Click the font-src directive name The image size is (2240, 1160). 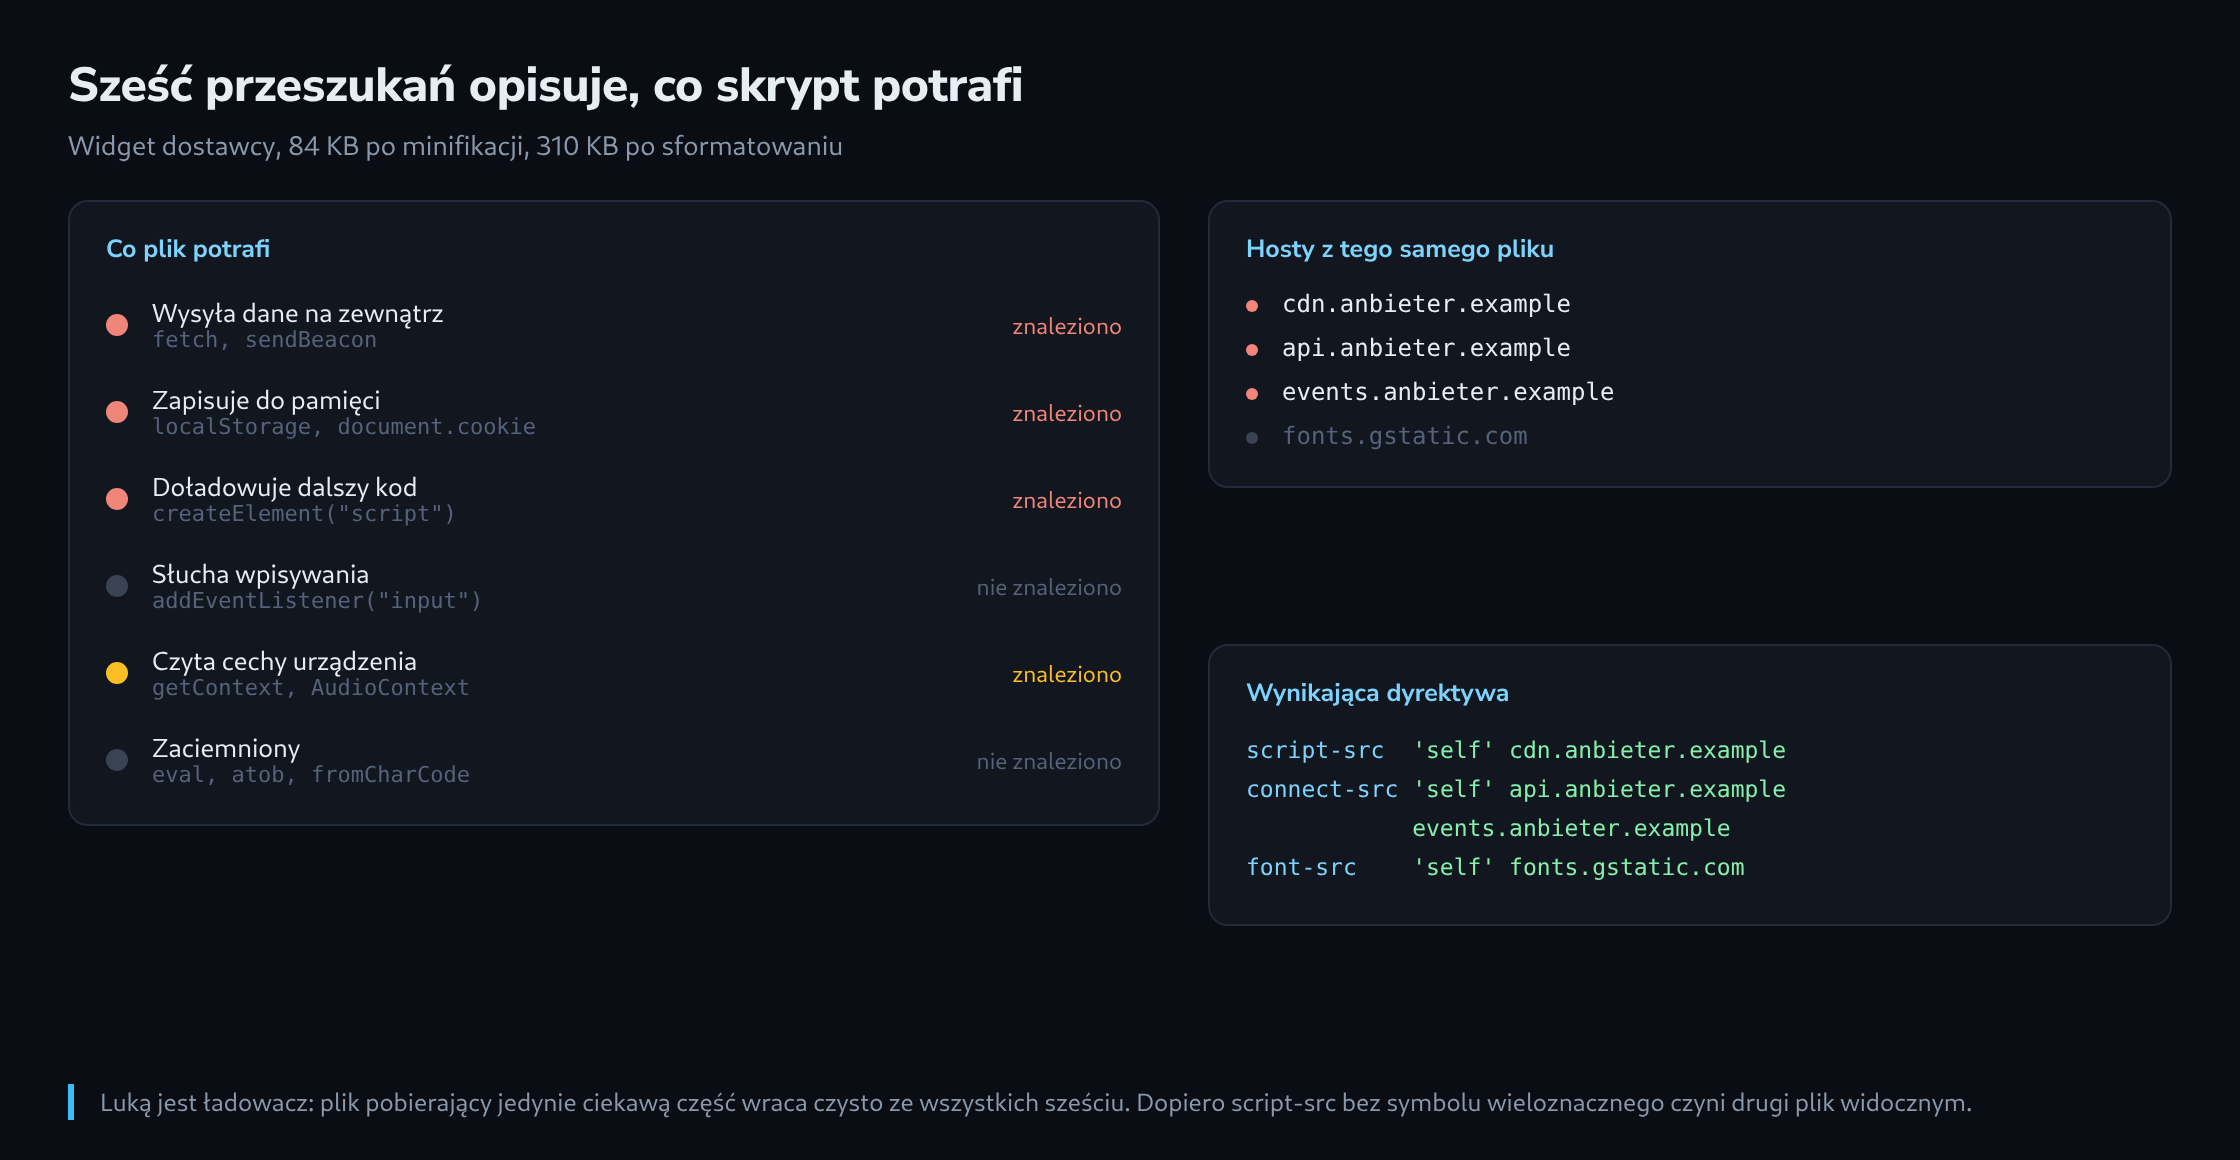(1301, 867)
